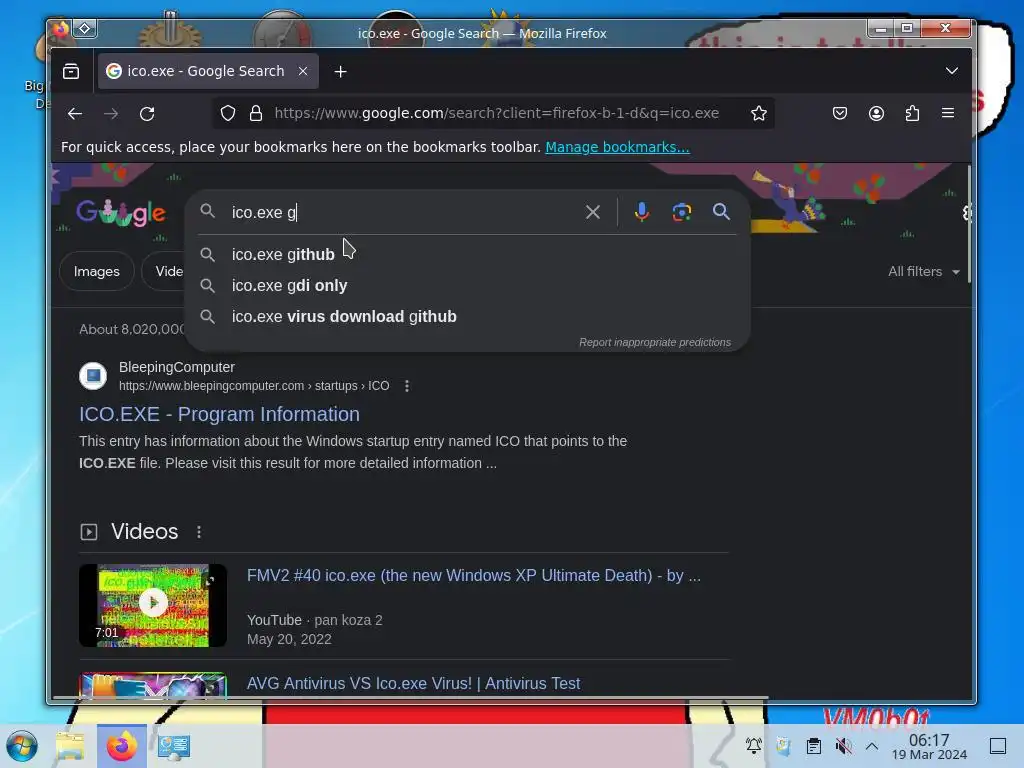
Task: Open the Manage bookmarks link
Action: point(617,147)
